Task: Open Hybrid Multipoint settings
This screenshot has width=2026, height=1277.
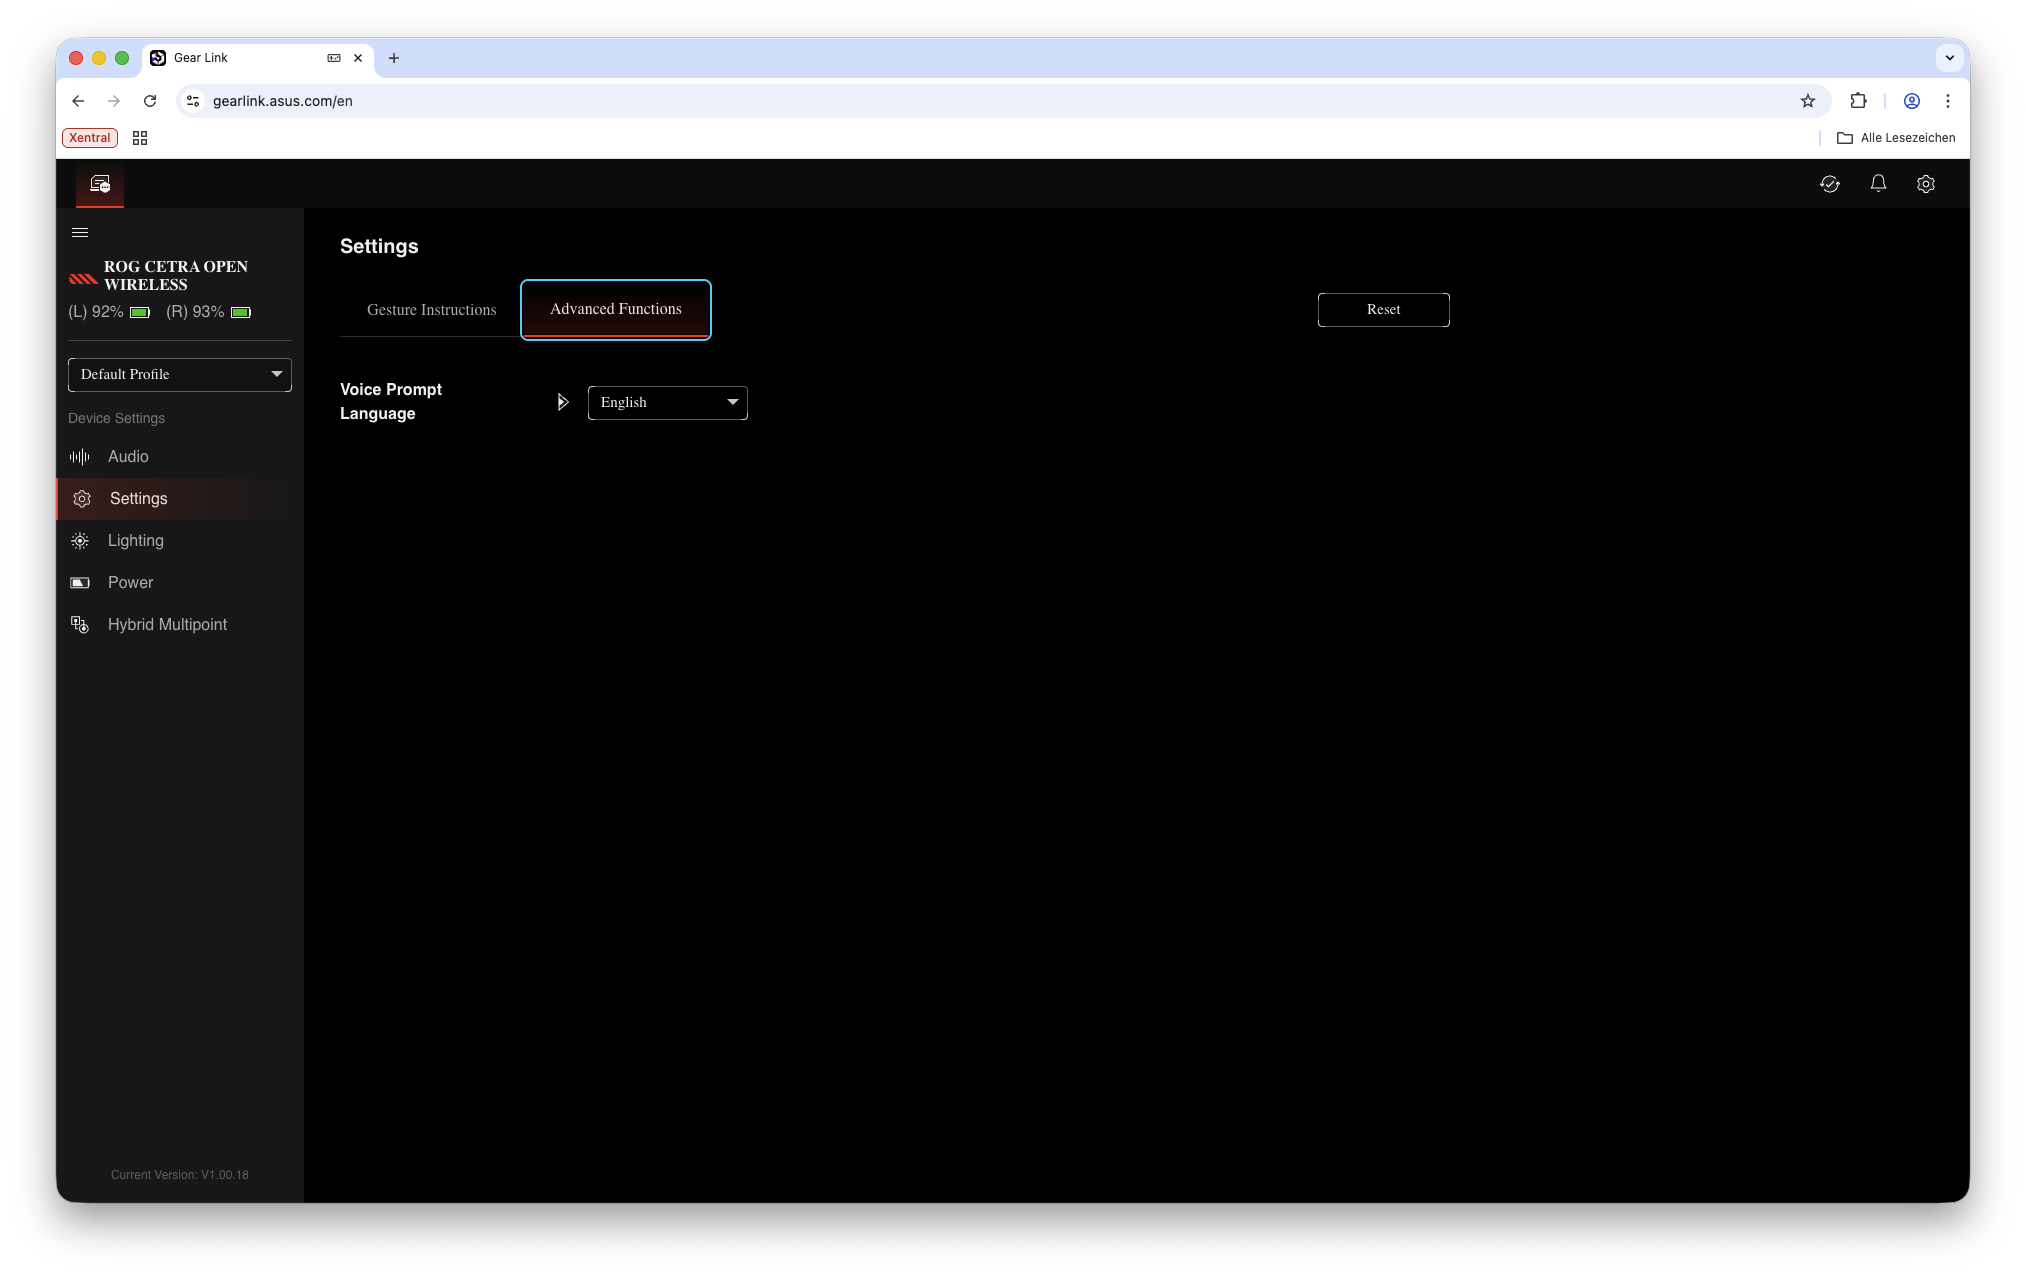Action: coord(167,625)
